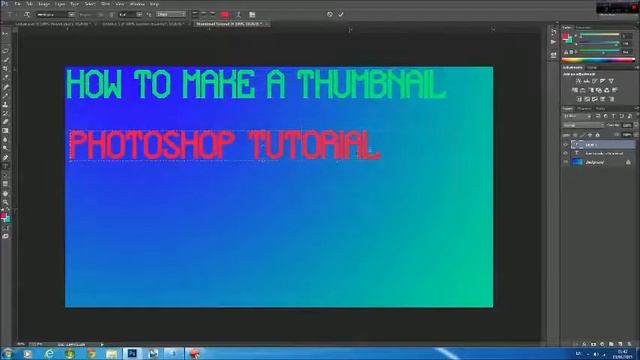Hide the selected top text layer

coord(566,144)
